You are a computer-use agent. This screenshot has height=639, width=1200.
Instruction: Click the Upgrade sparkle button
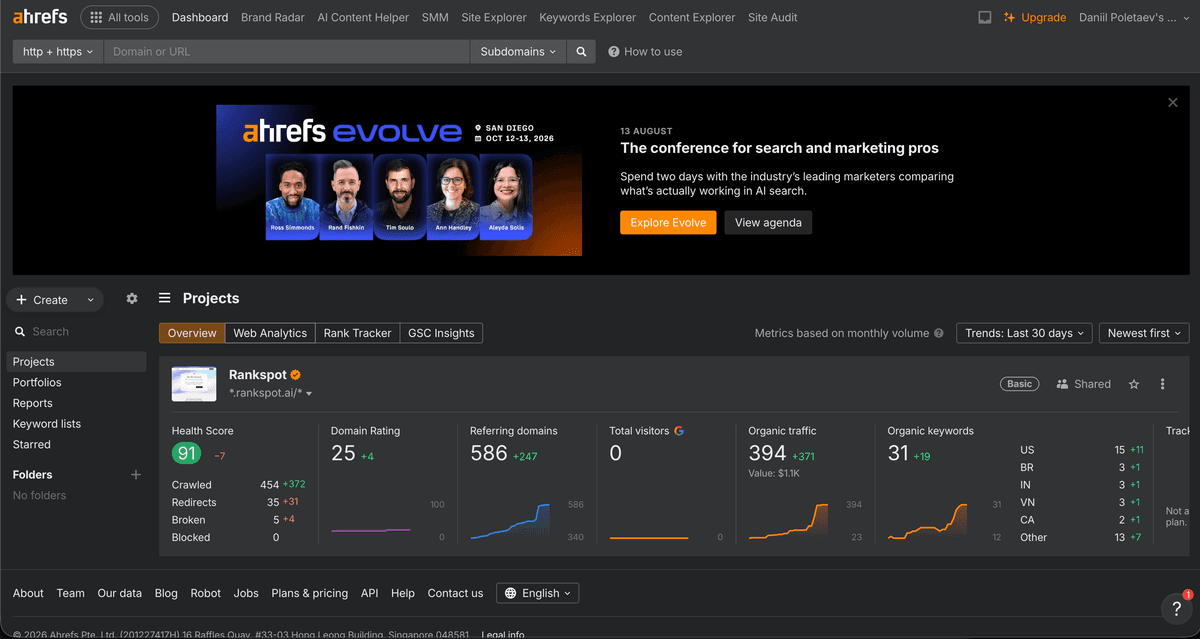[x=1035, y=17]
